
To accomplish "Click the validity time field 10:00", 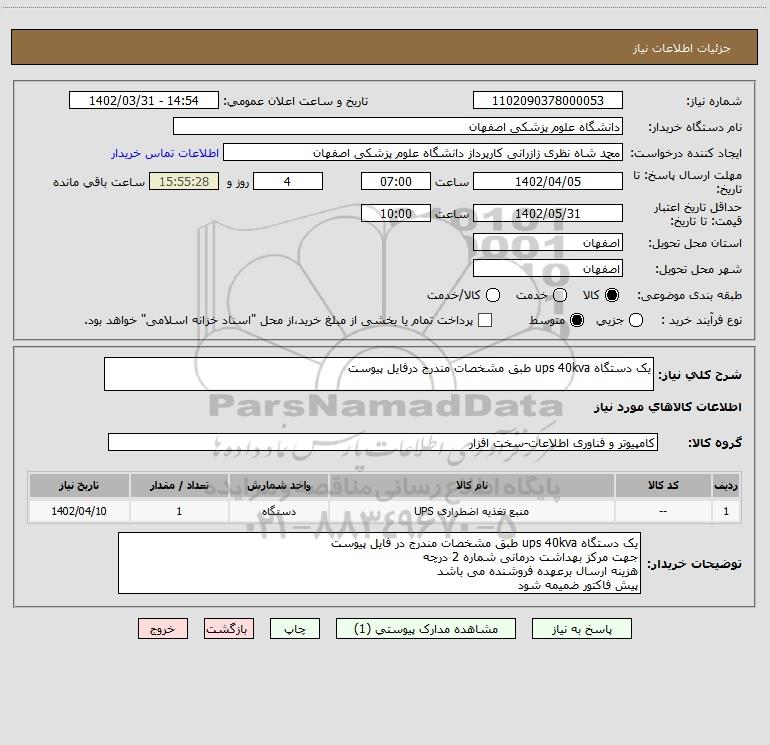I will pyautogui.click(x=396, y=214).
